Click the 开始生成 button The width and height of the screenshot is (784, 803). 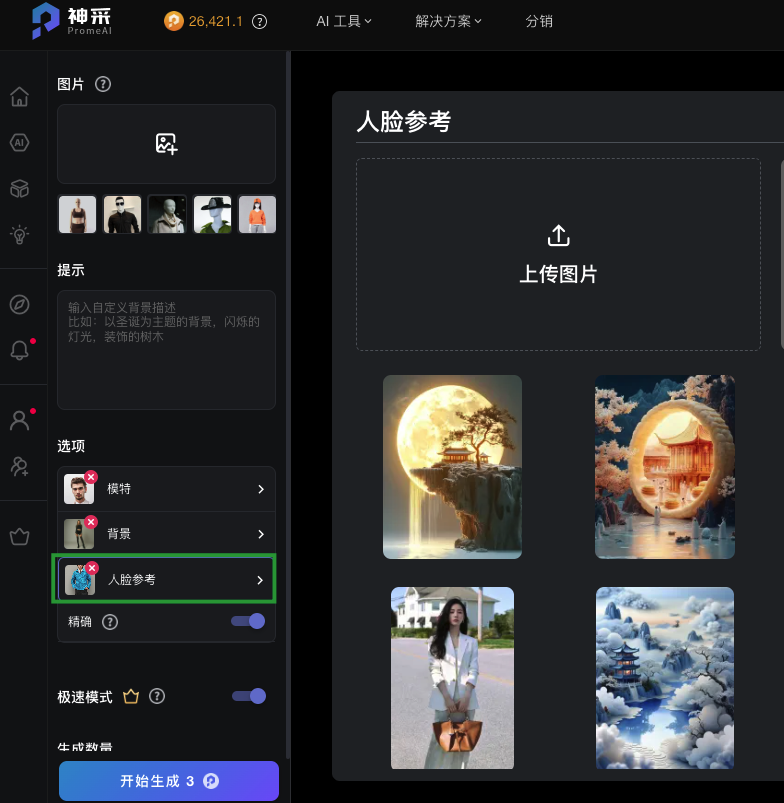[x=168, y=781]
